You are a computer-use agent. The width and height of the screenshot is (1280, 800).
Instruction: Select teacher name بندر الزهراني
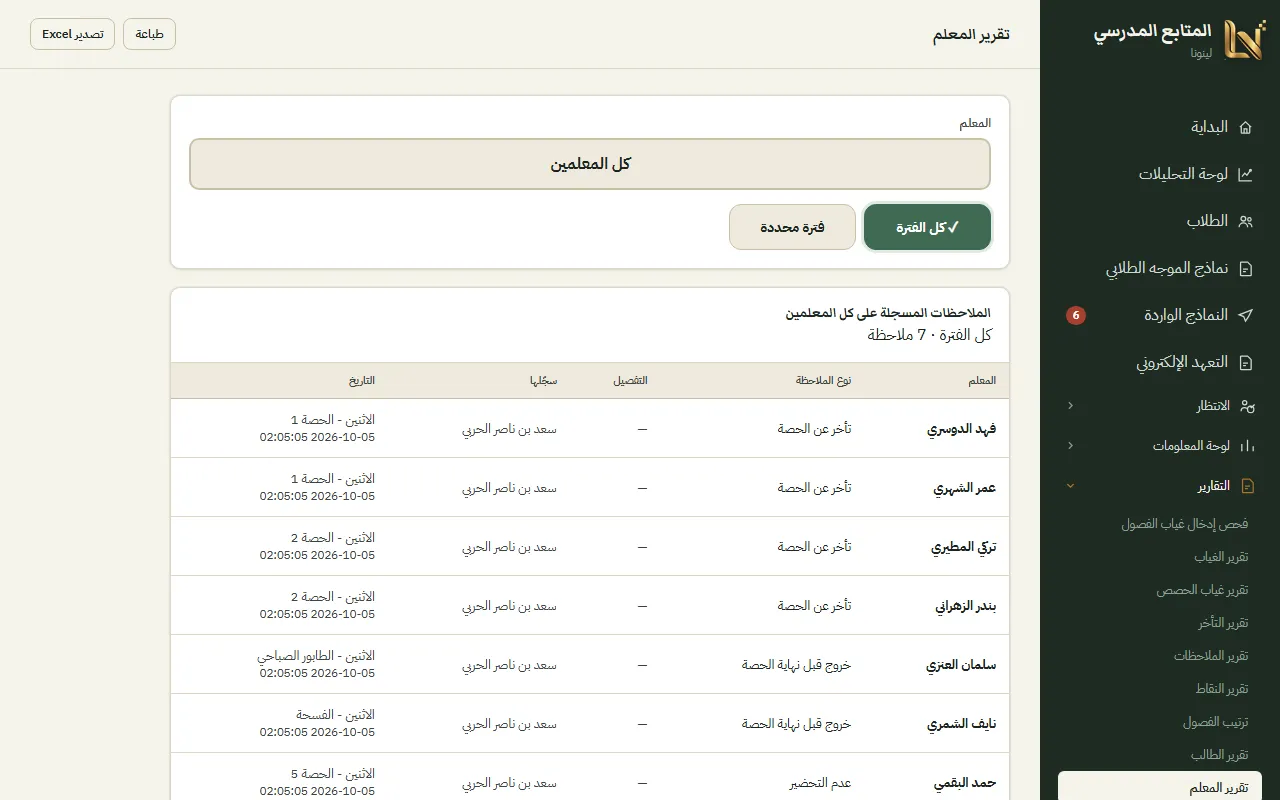click(966, 606)
